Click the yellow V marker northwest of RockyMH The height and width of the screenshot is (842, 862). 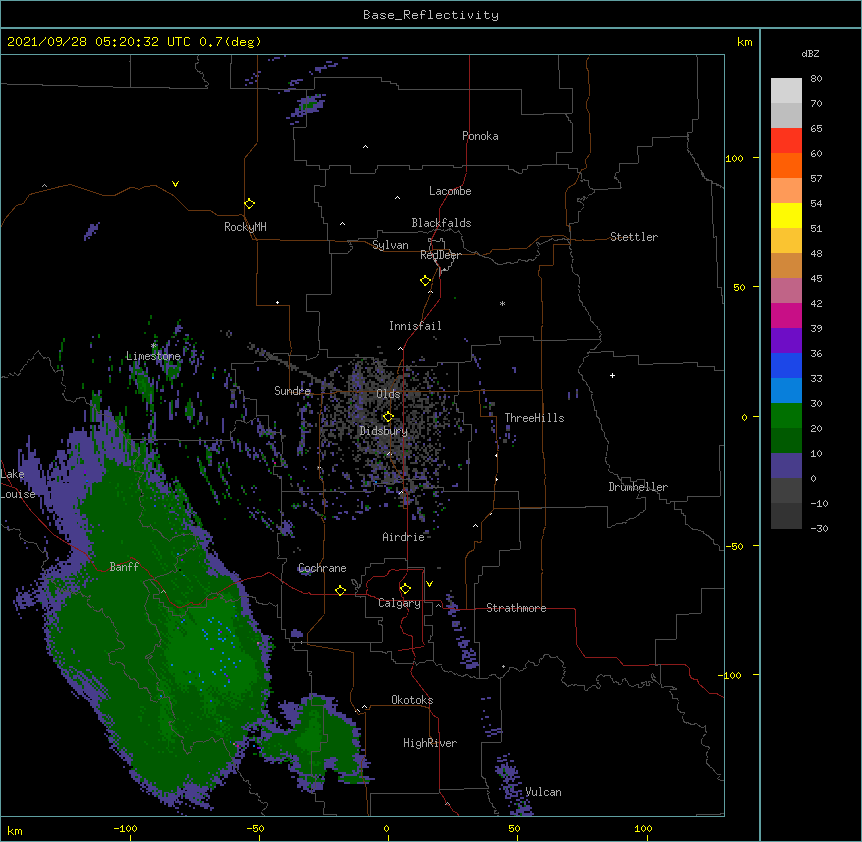coord(175,184)
